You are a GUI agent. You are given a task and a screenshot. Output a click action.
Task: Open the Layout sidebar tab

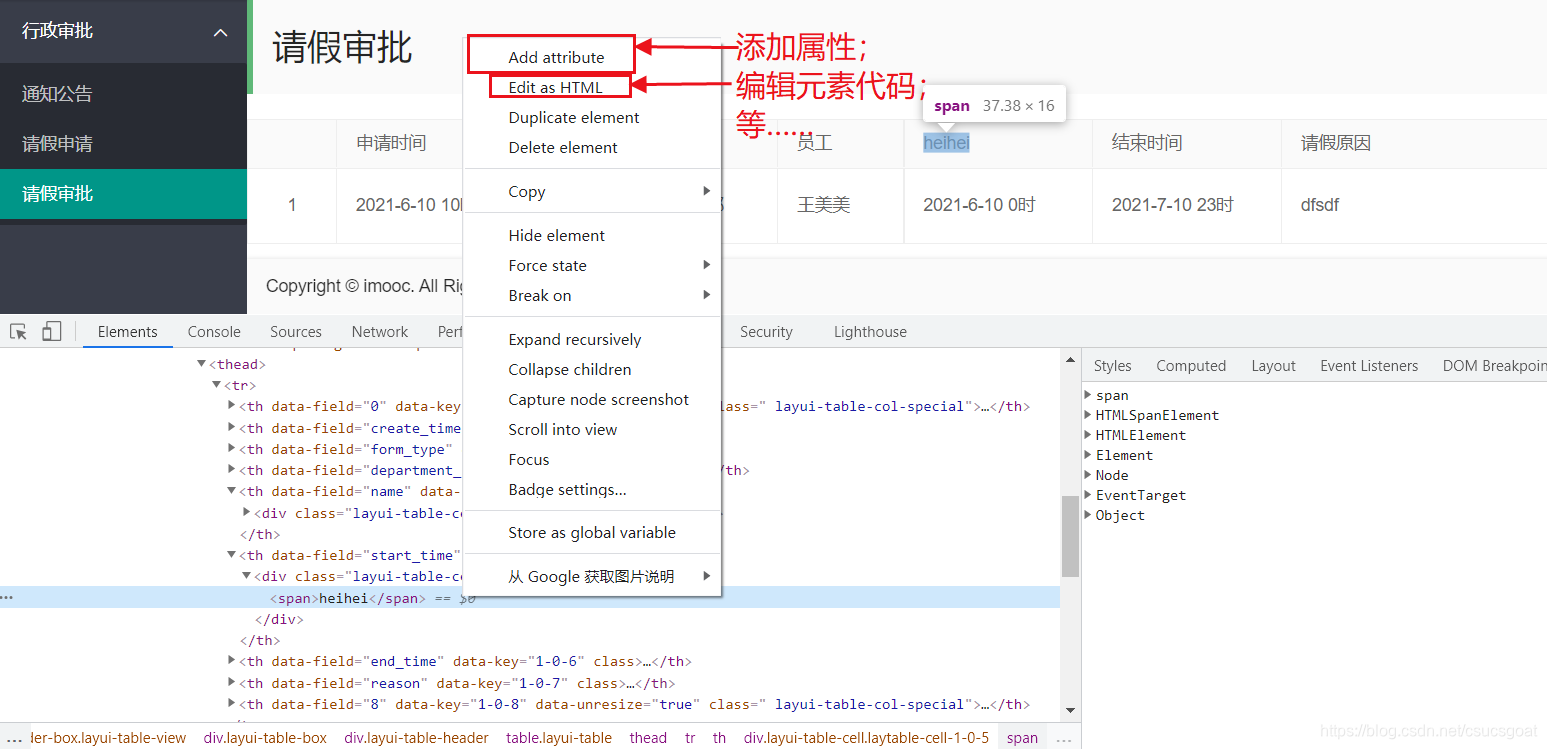click(x=1273, y=366)
